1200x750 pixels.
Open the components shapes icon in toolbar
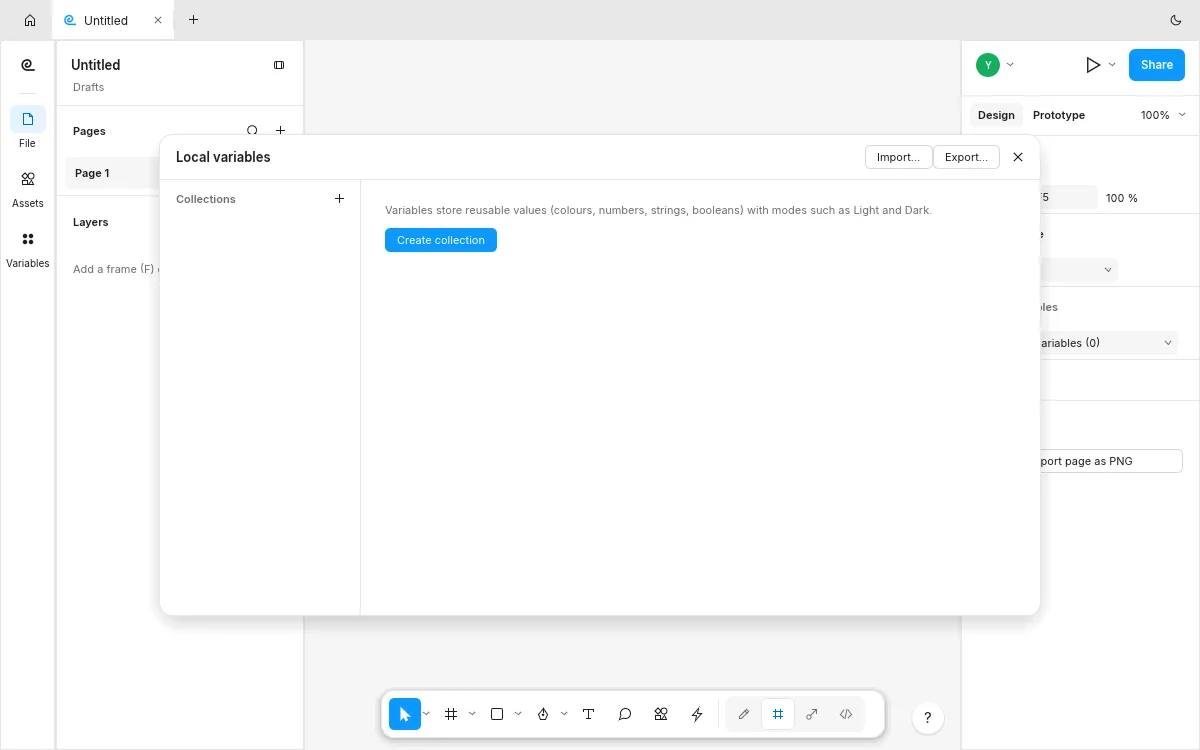click(661, 714)
